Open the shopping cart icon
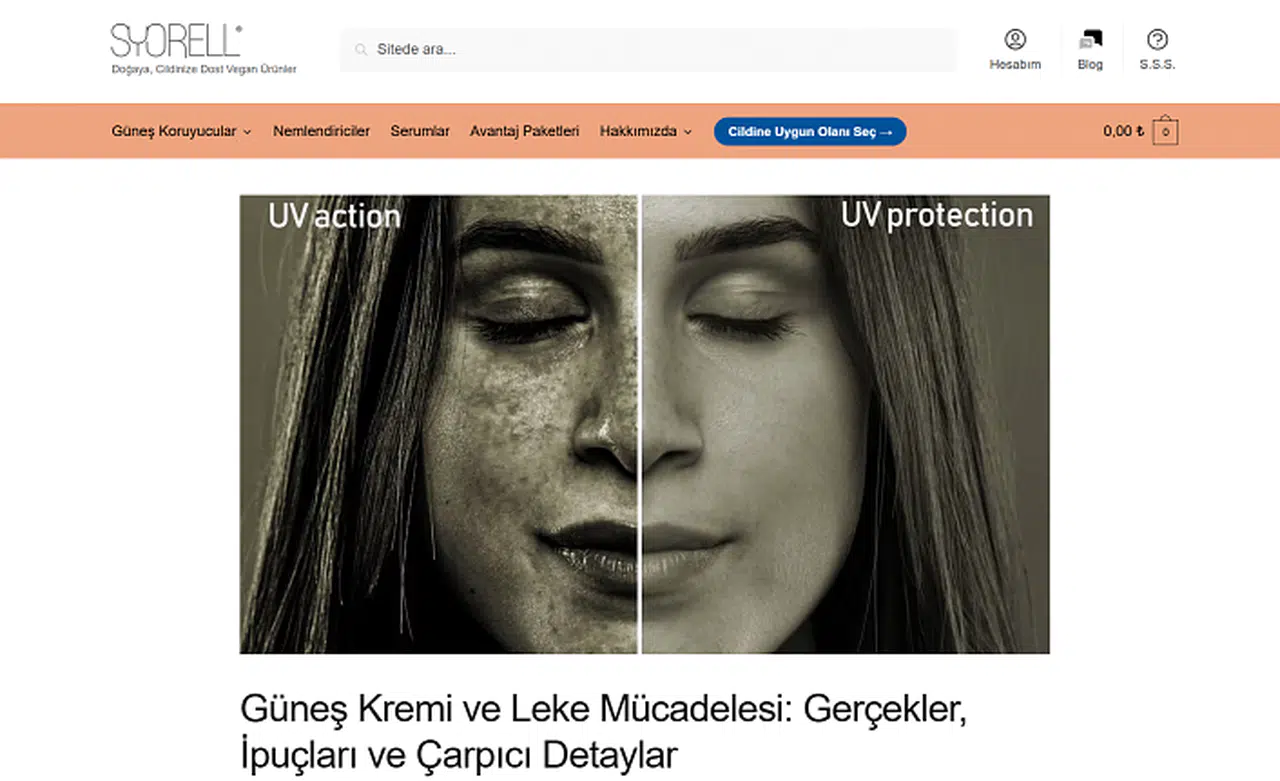This screenshot has width=1280, height=781. tap(1165, 131)
